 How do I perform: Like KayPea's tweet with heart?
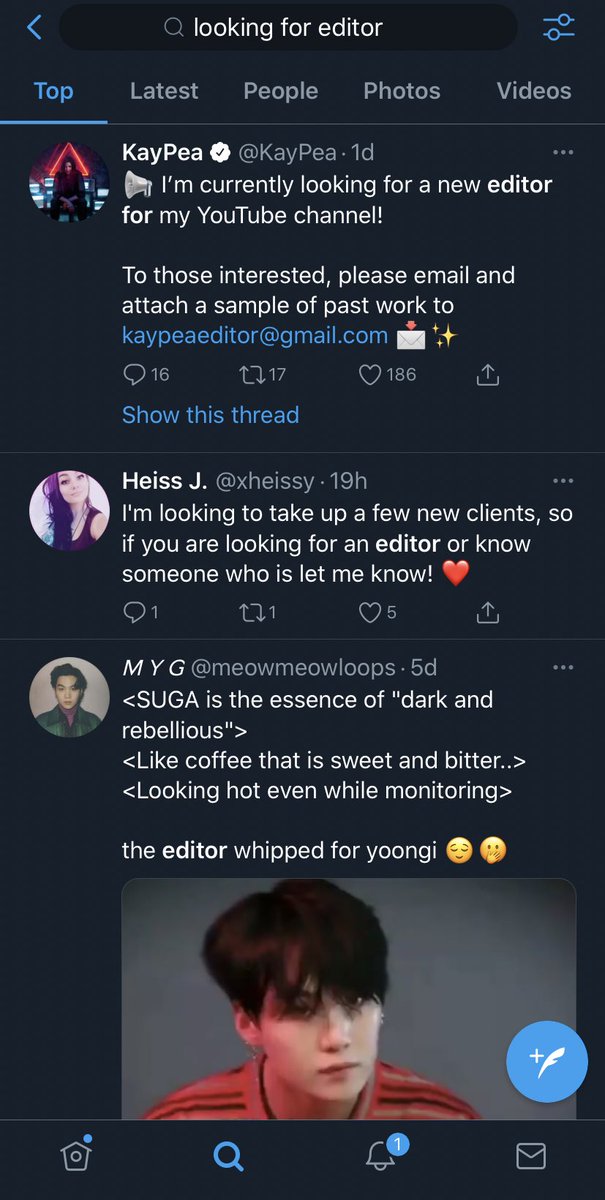[x=370, y=375]
